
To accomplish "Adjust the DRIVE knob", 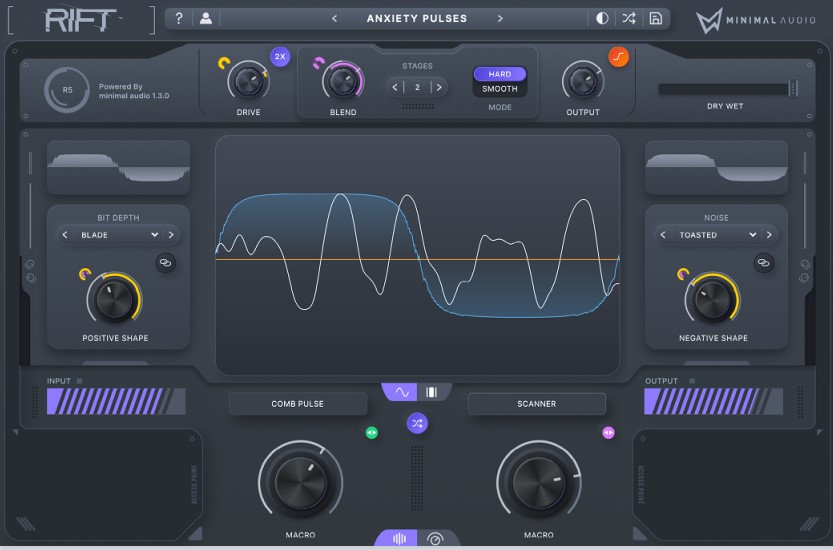I will (248, 81).
